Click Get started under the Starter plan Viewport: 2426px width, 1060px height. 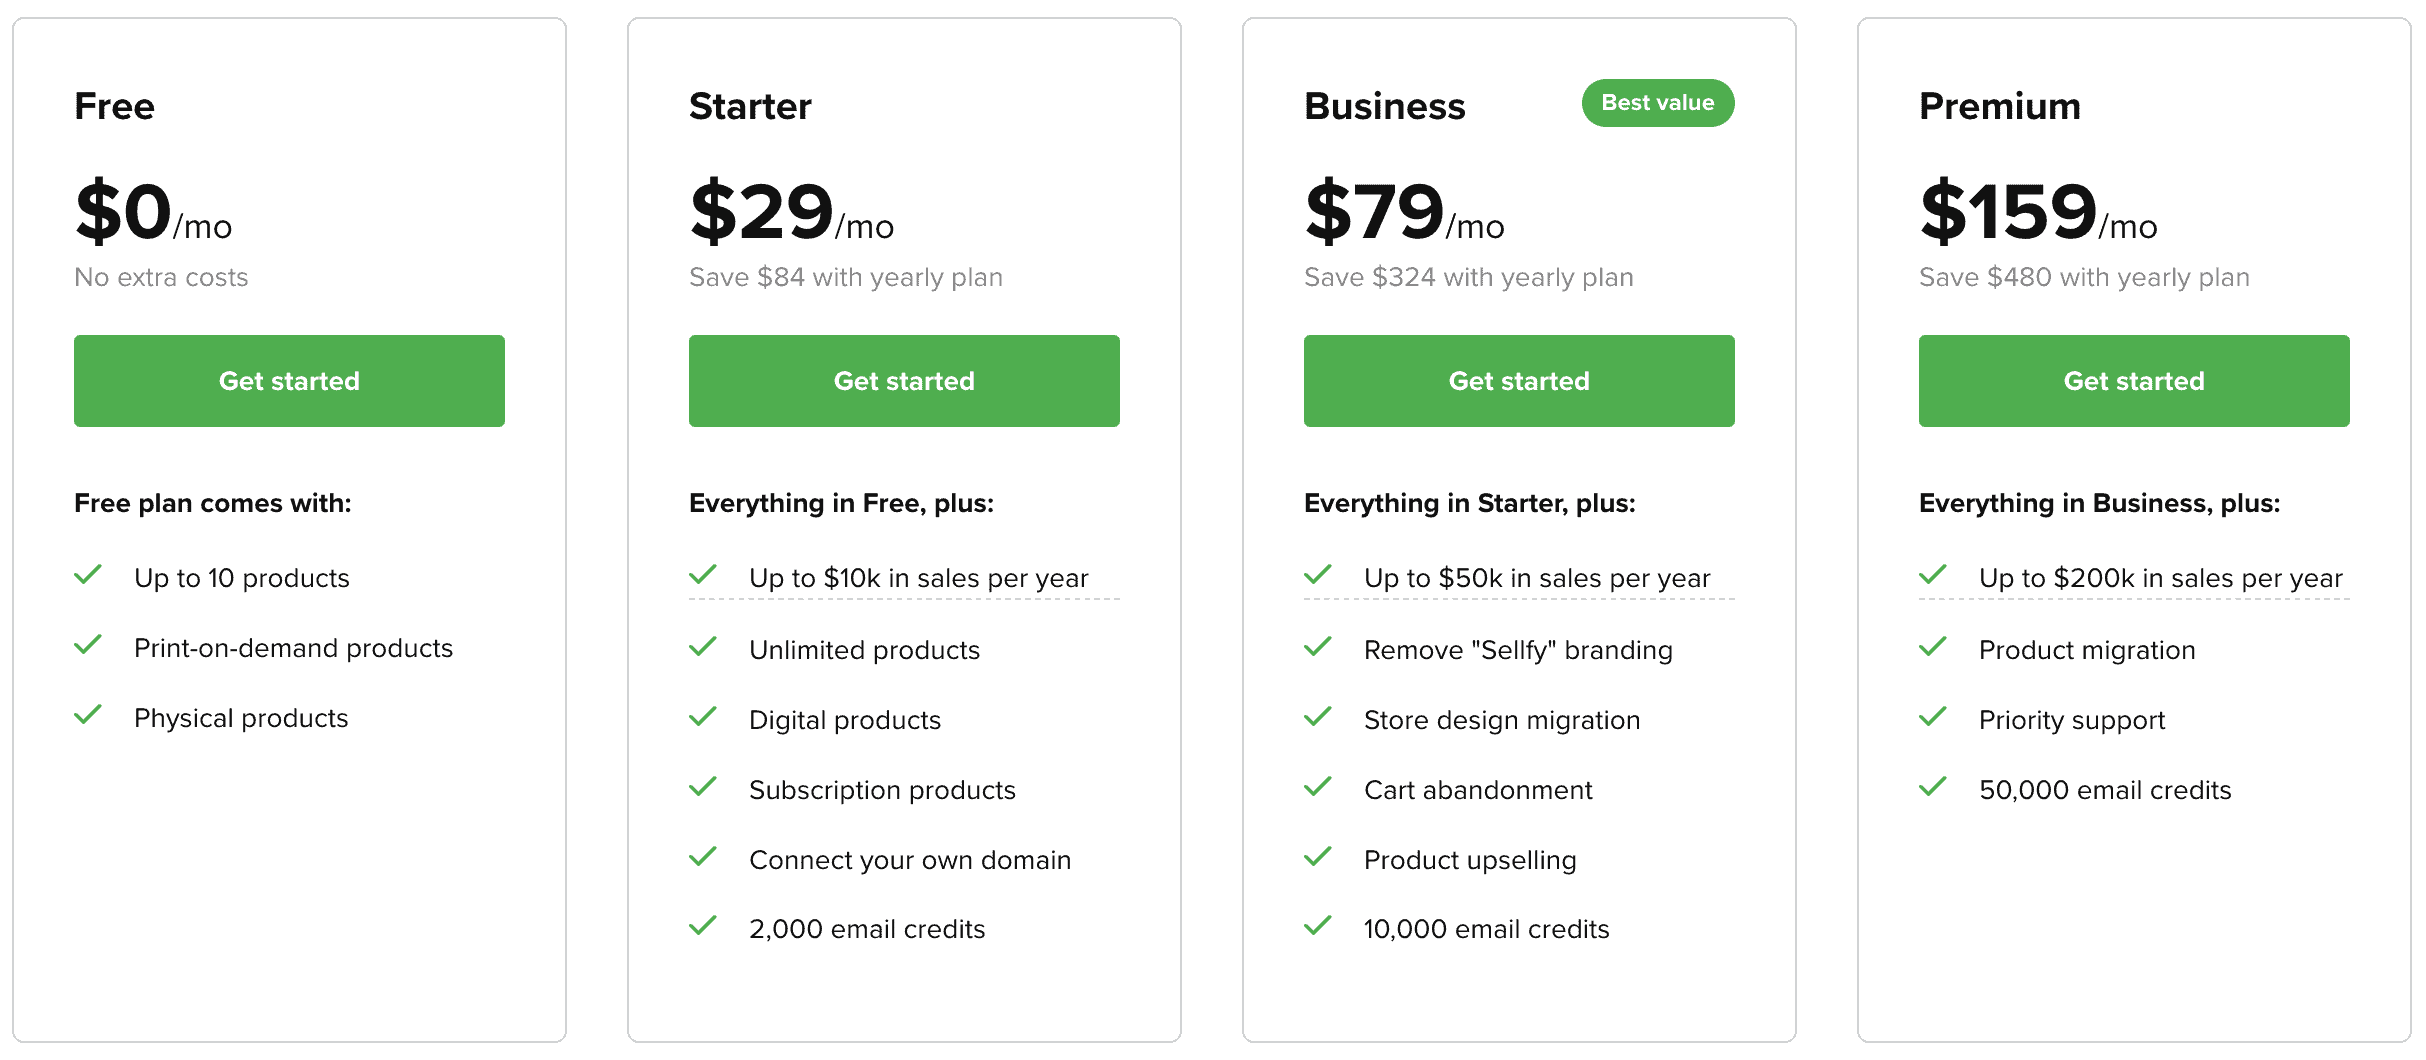904,380
